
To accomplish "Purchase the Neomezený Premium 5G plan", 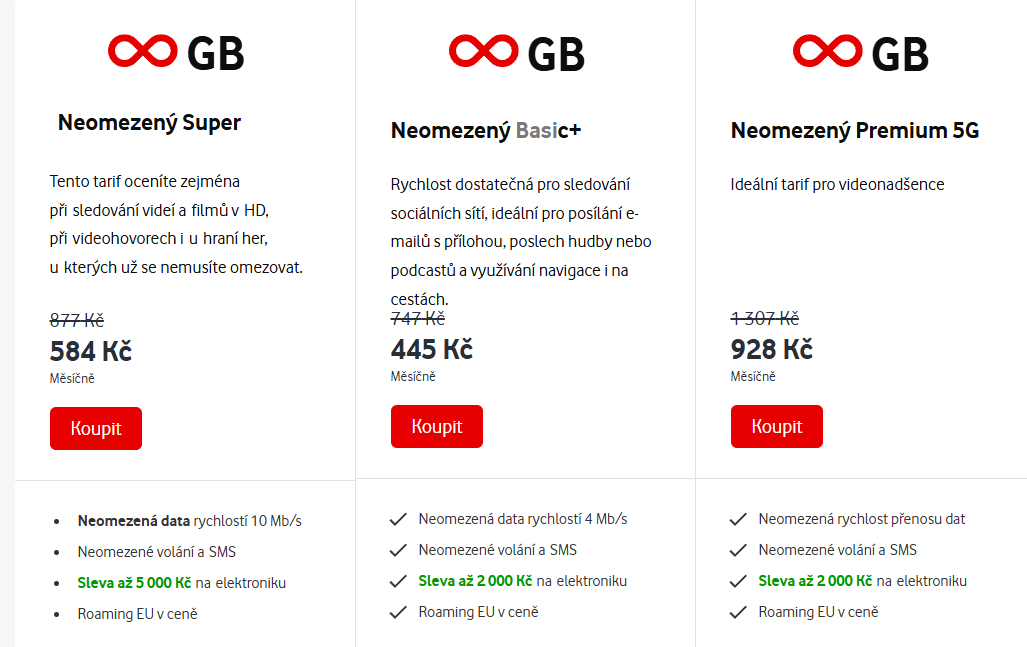I will tap(776, 427).
